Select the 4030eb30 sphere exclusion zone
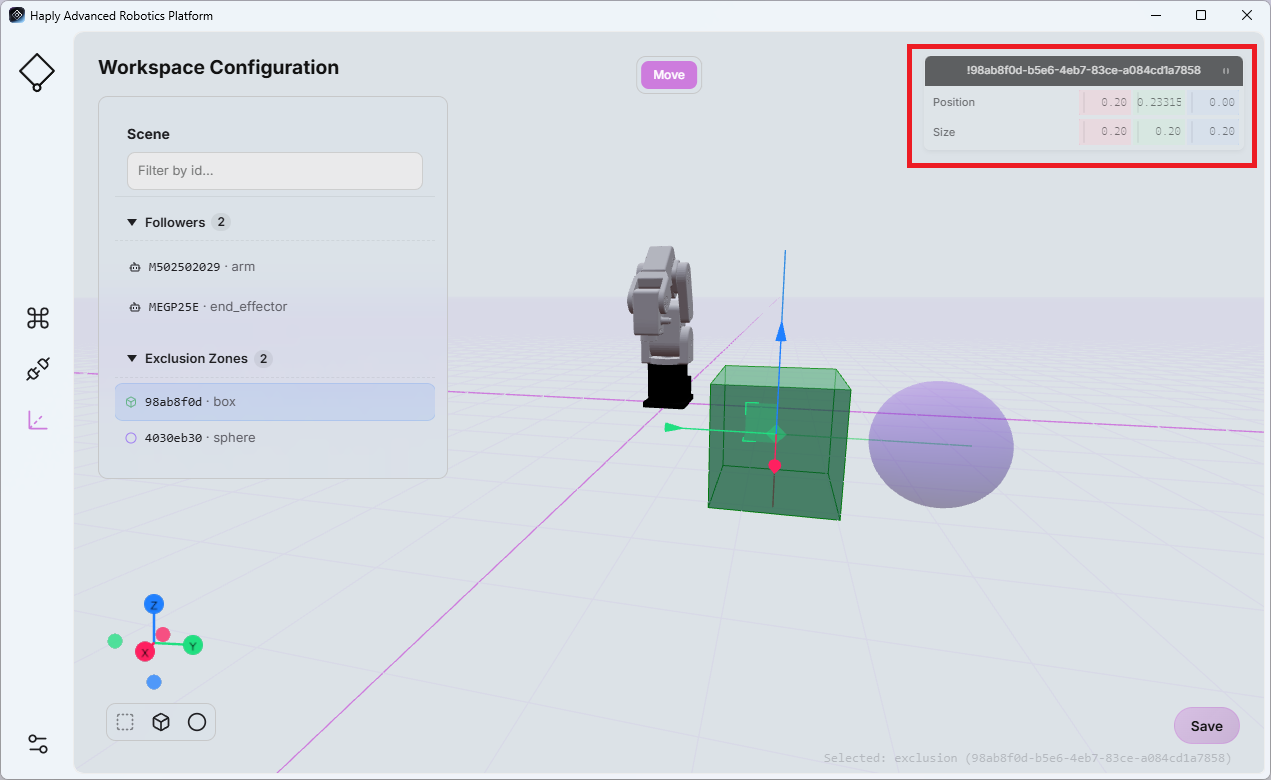This screenshot has height=780, width=1271. pos(275,438)
